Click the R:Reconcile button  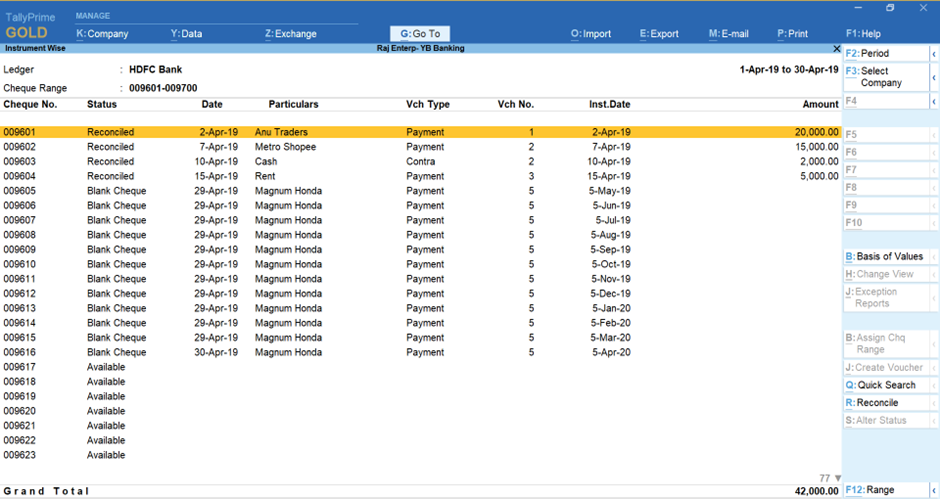point(886,402)
